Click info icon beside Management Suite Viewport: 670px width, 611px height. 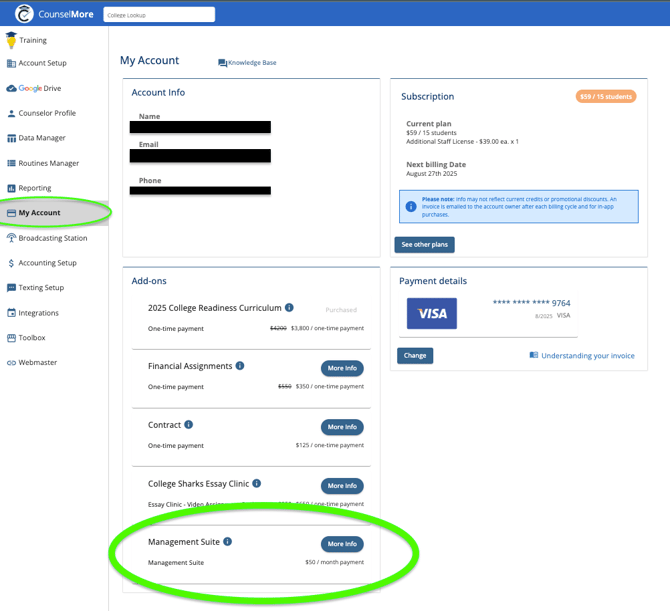click(x=228, y=542)
